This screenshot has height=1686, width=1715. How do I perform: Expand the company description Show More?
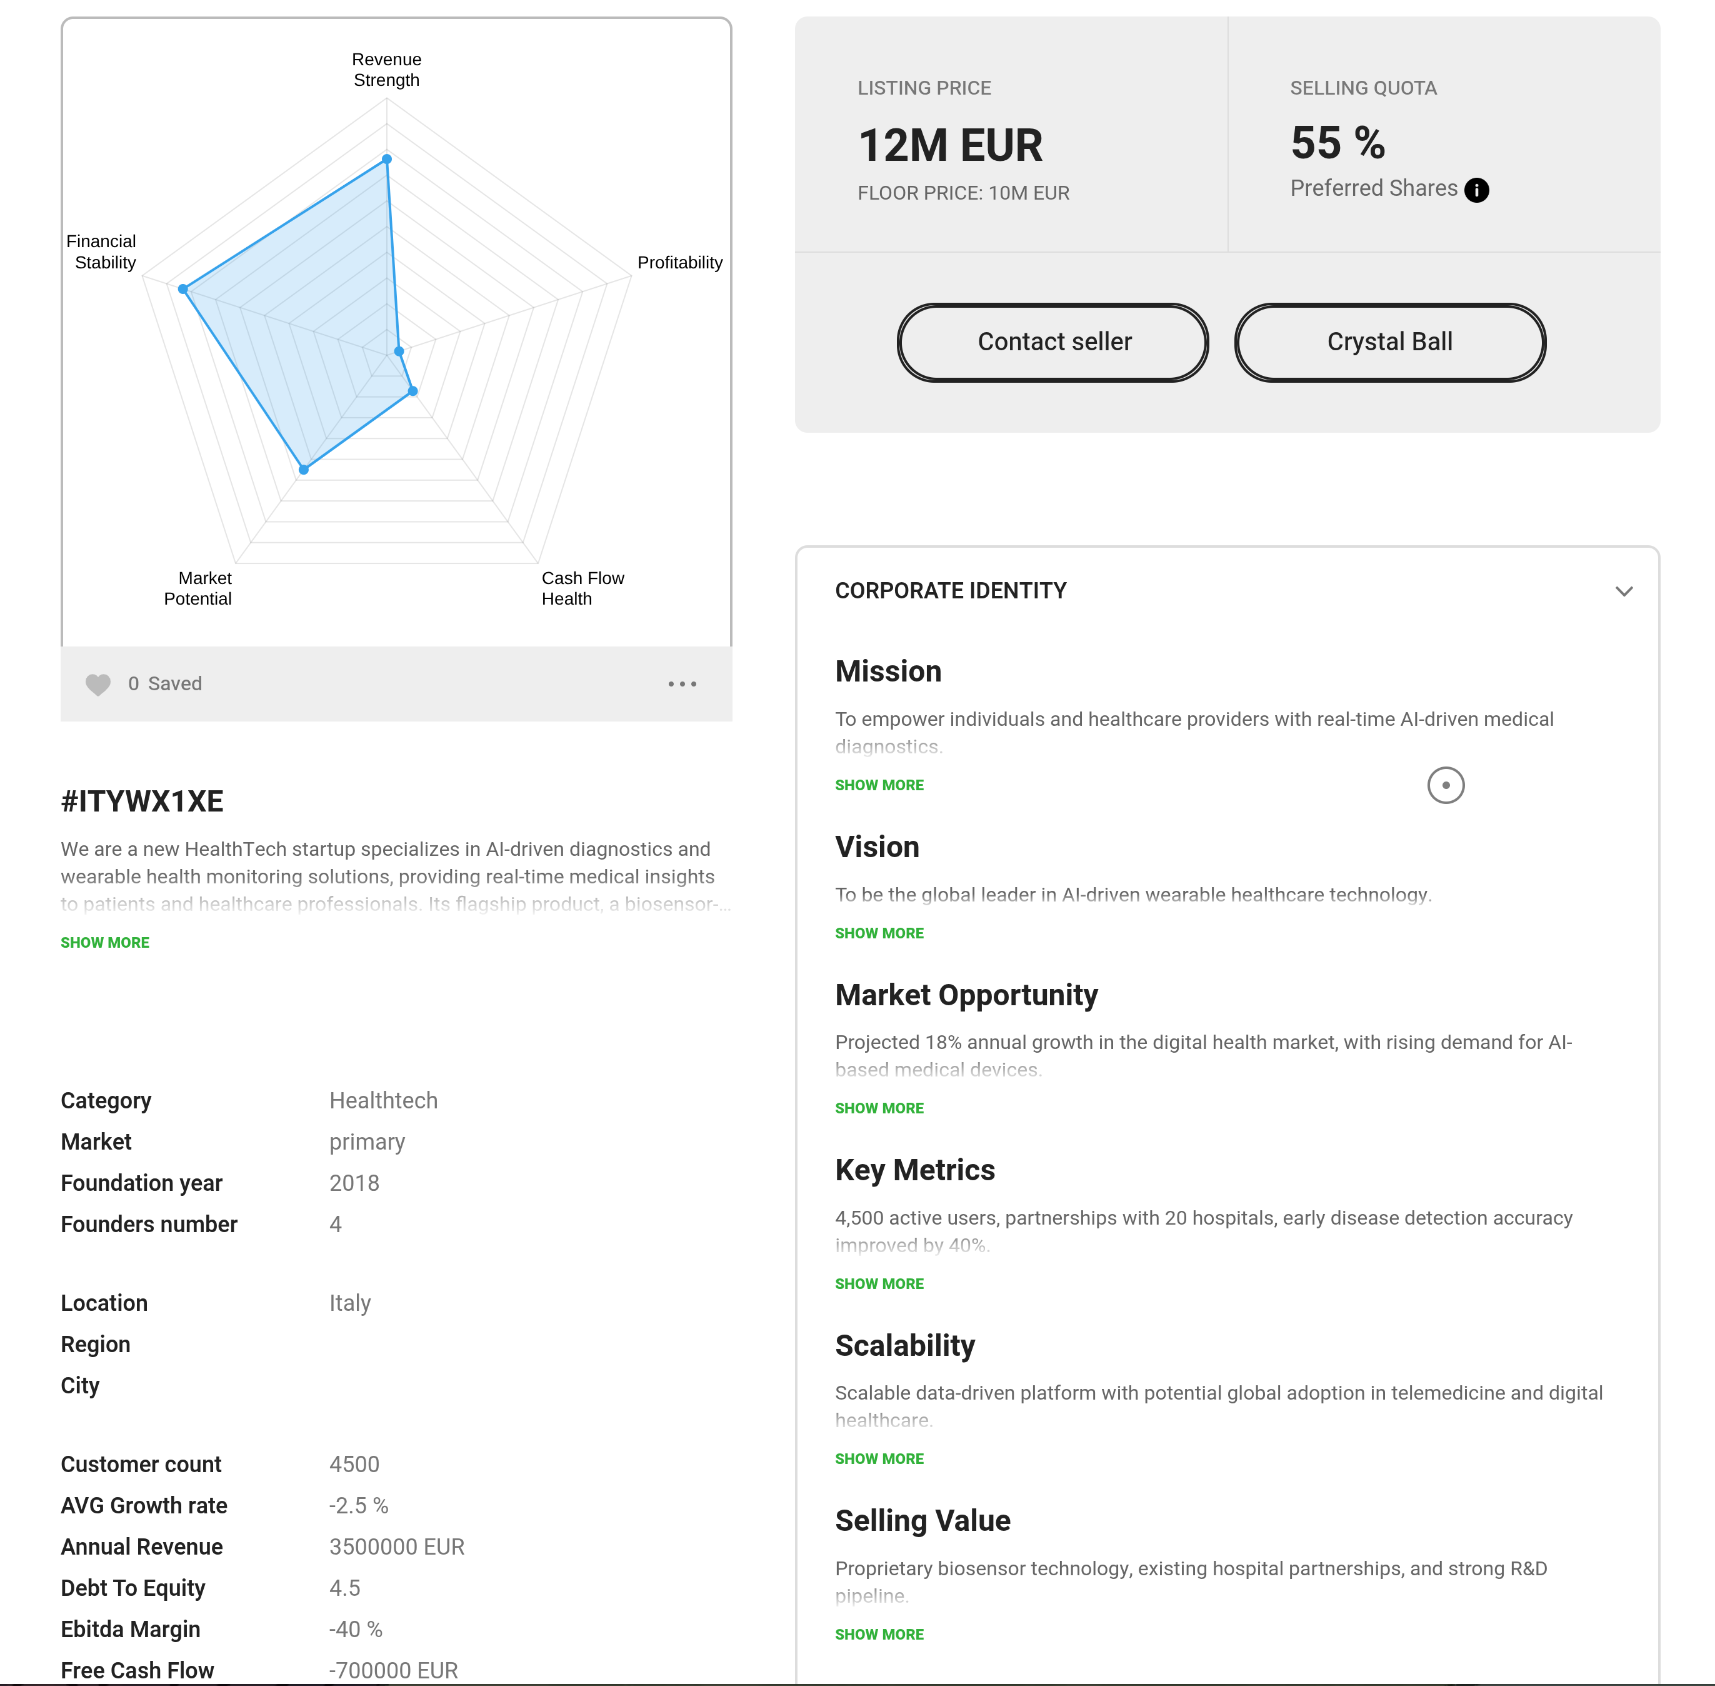tap(105, 943)
